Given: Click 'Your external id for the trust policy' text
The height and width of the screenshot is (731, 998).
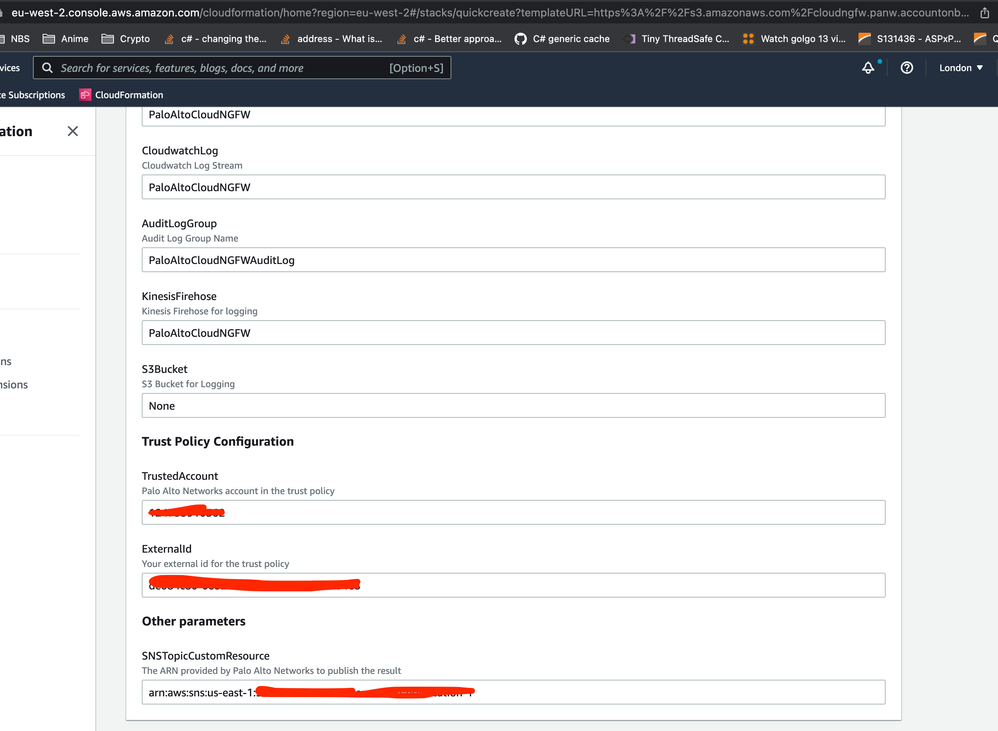Looking at the screenshot, I should pos(215,564).
